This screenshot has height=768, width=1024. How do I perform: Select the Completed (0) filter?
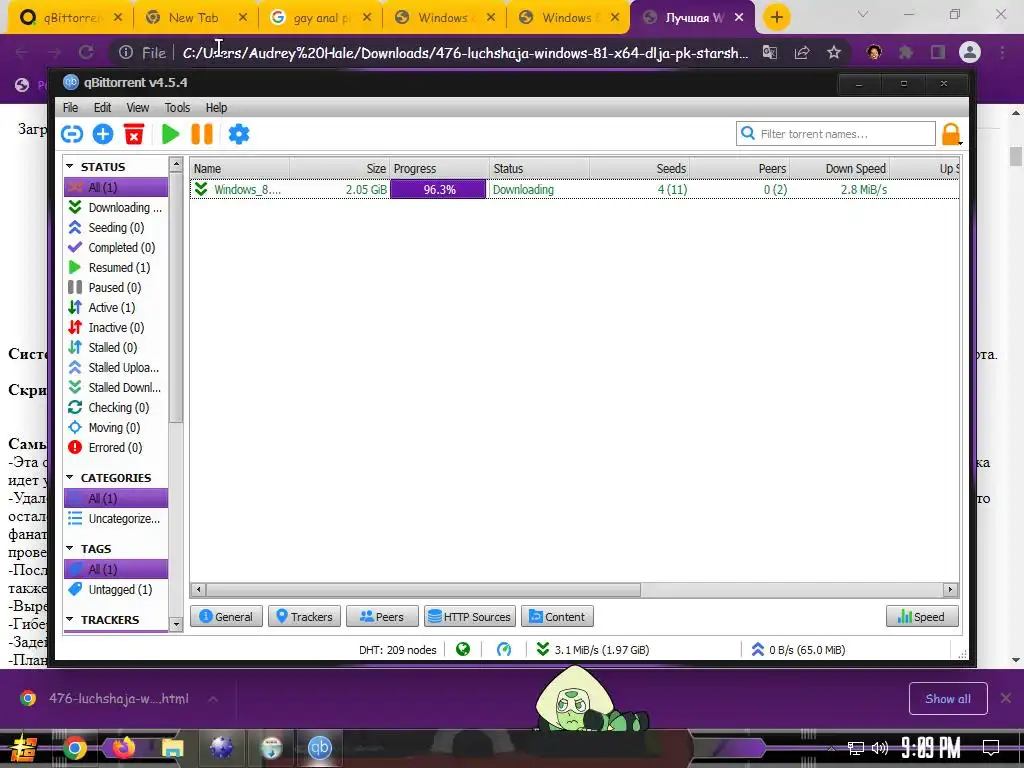point(116,248)
